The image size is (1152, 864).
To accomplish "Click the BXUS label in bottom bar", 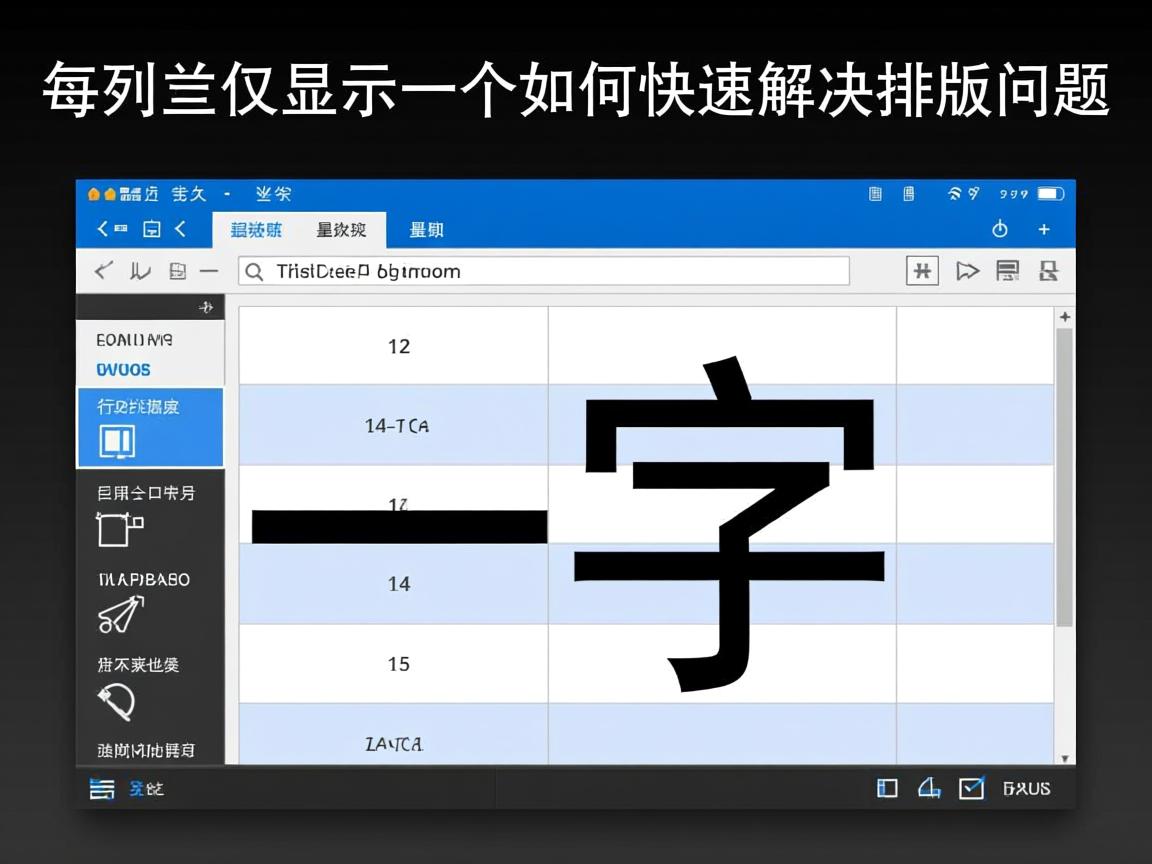I will (1027, 788).
